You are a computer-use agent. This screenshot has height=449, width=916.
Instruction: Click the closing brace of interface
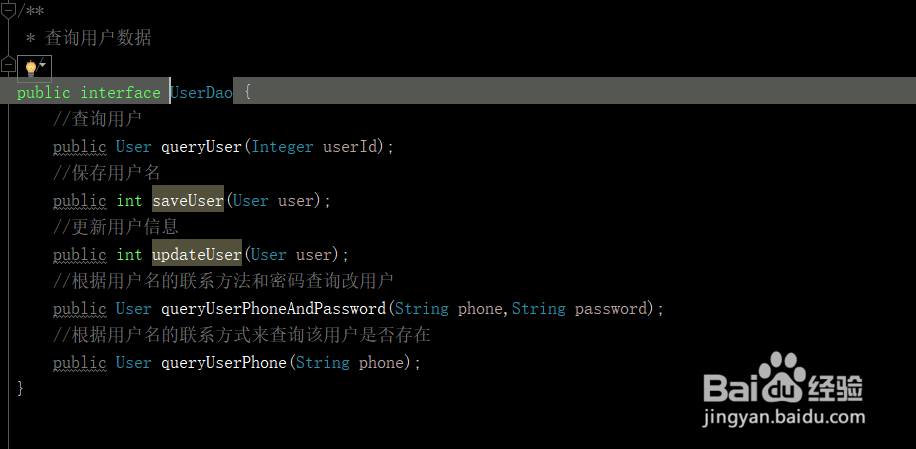(20, 388)
